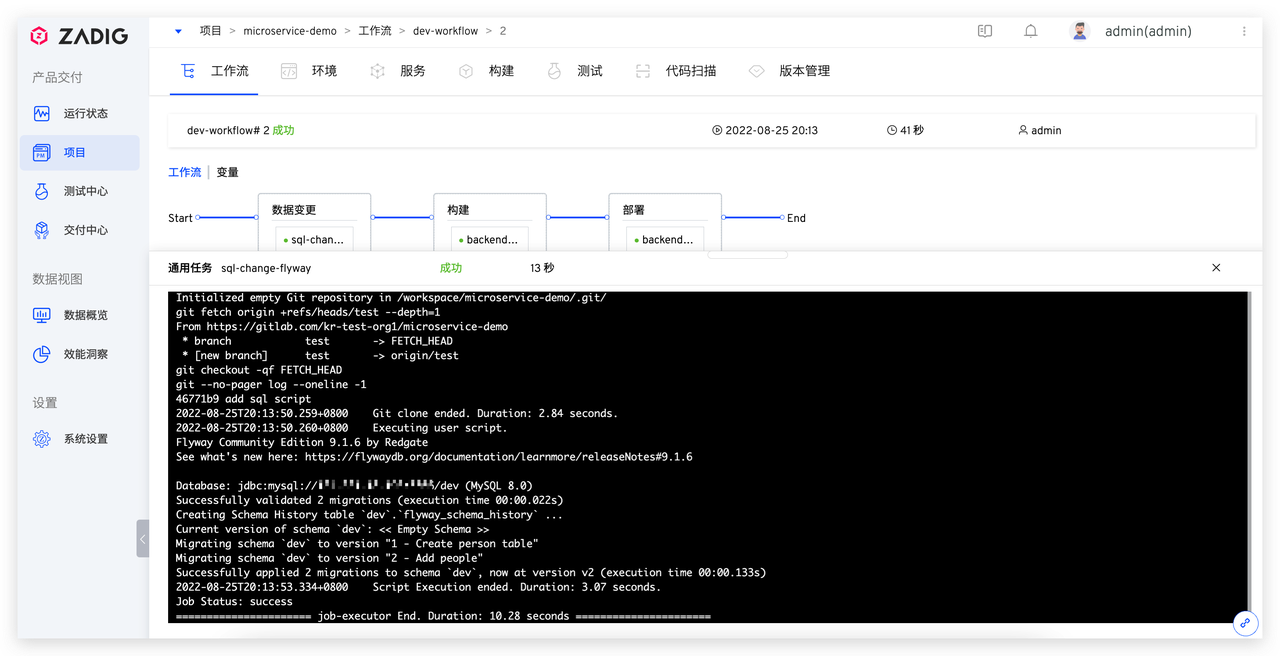This screenshot has width=1280, height=656.
Task: Go to 工作流 in the breadcrumb
Action: click(x=375, y=31)
